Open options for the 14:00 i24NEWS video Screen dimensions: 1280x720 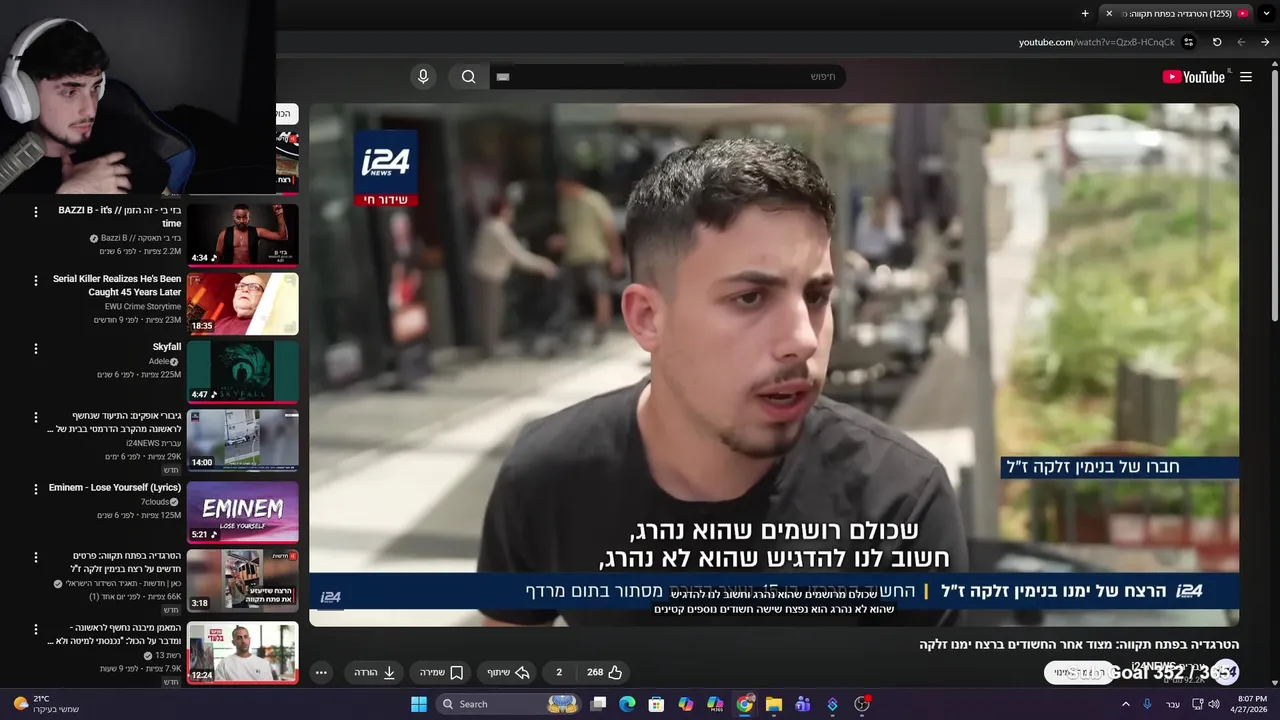(x=36, y=417)
